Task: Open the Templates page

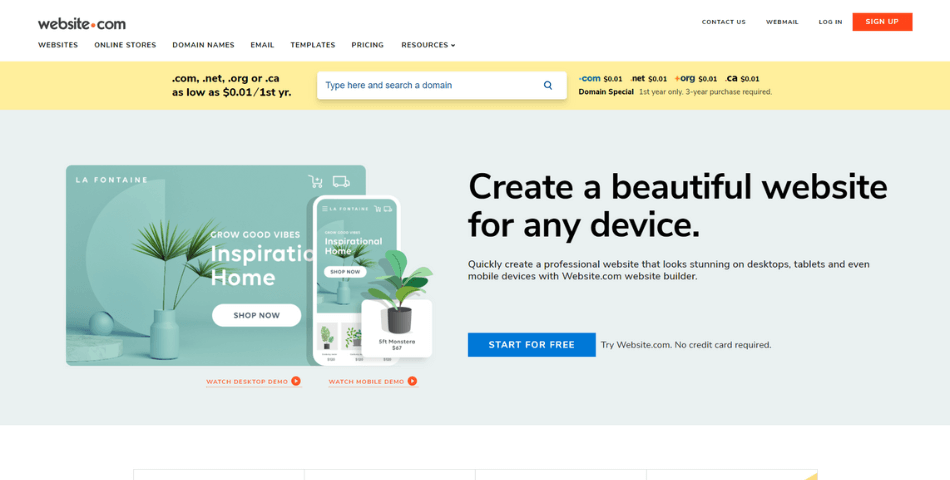Action: [x=313, y=45]
